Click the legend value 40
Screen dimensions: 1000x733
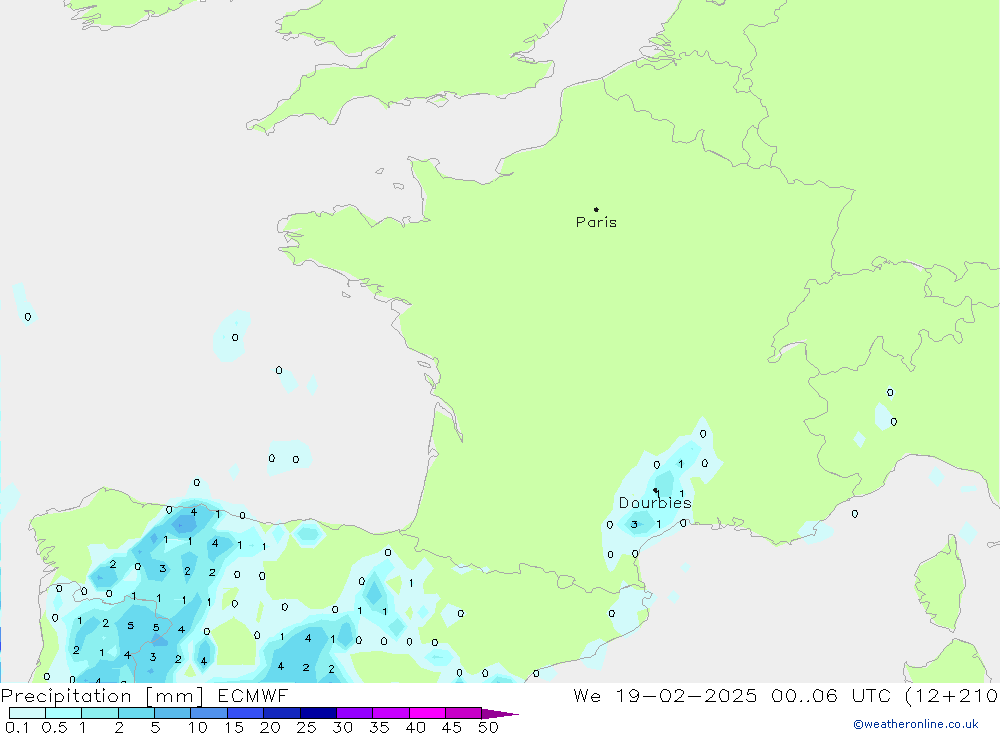[x=416, y=727]
